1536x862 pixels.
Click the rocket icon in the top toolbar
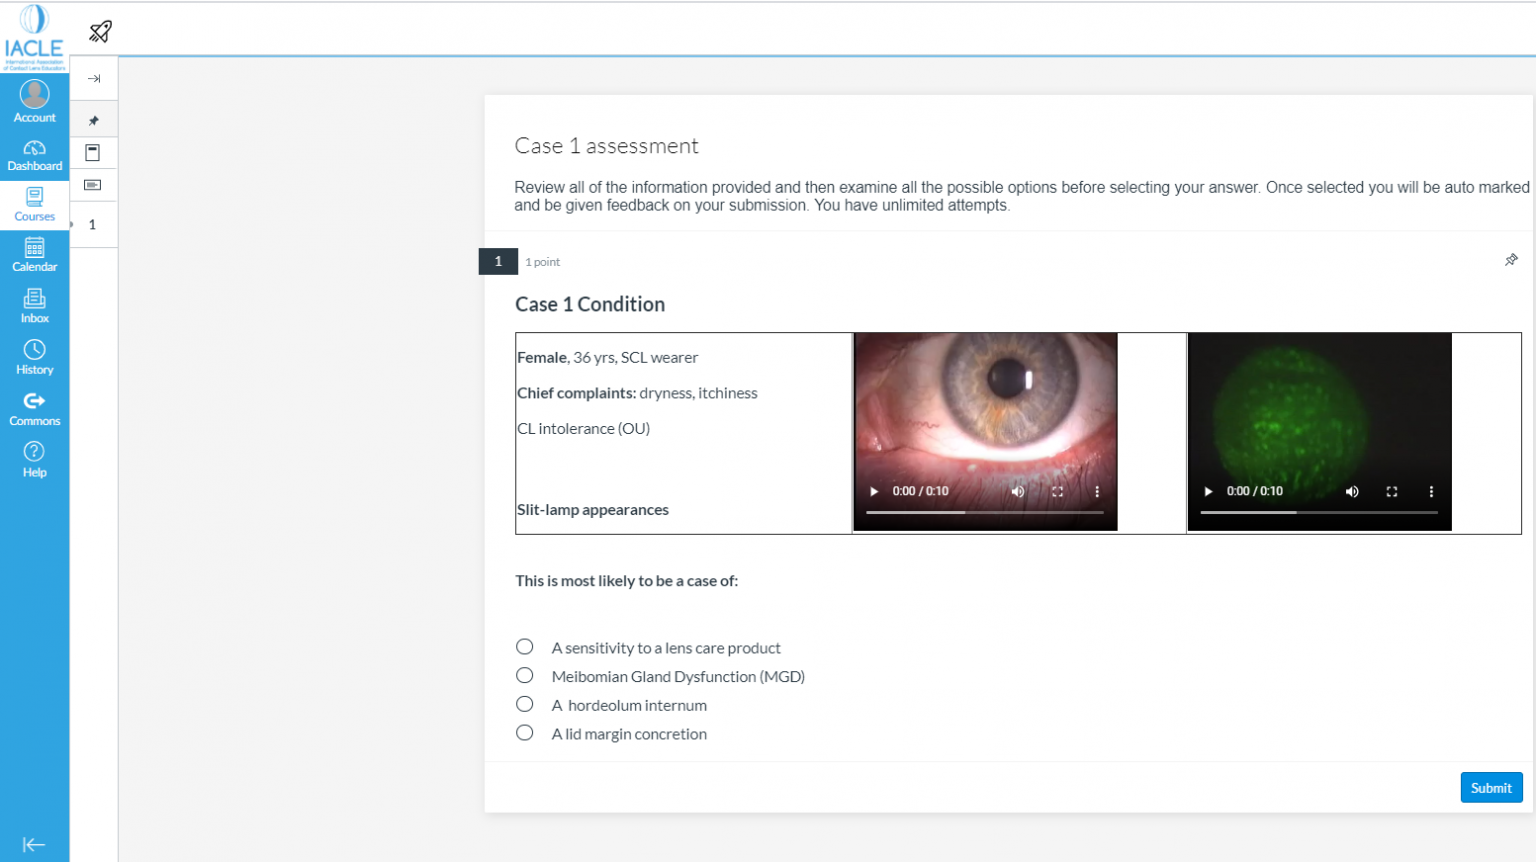(x=98, y=31)
